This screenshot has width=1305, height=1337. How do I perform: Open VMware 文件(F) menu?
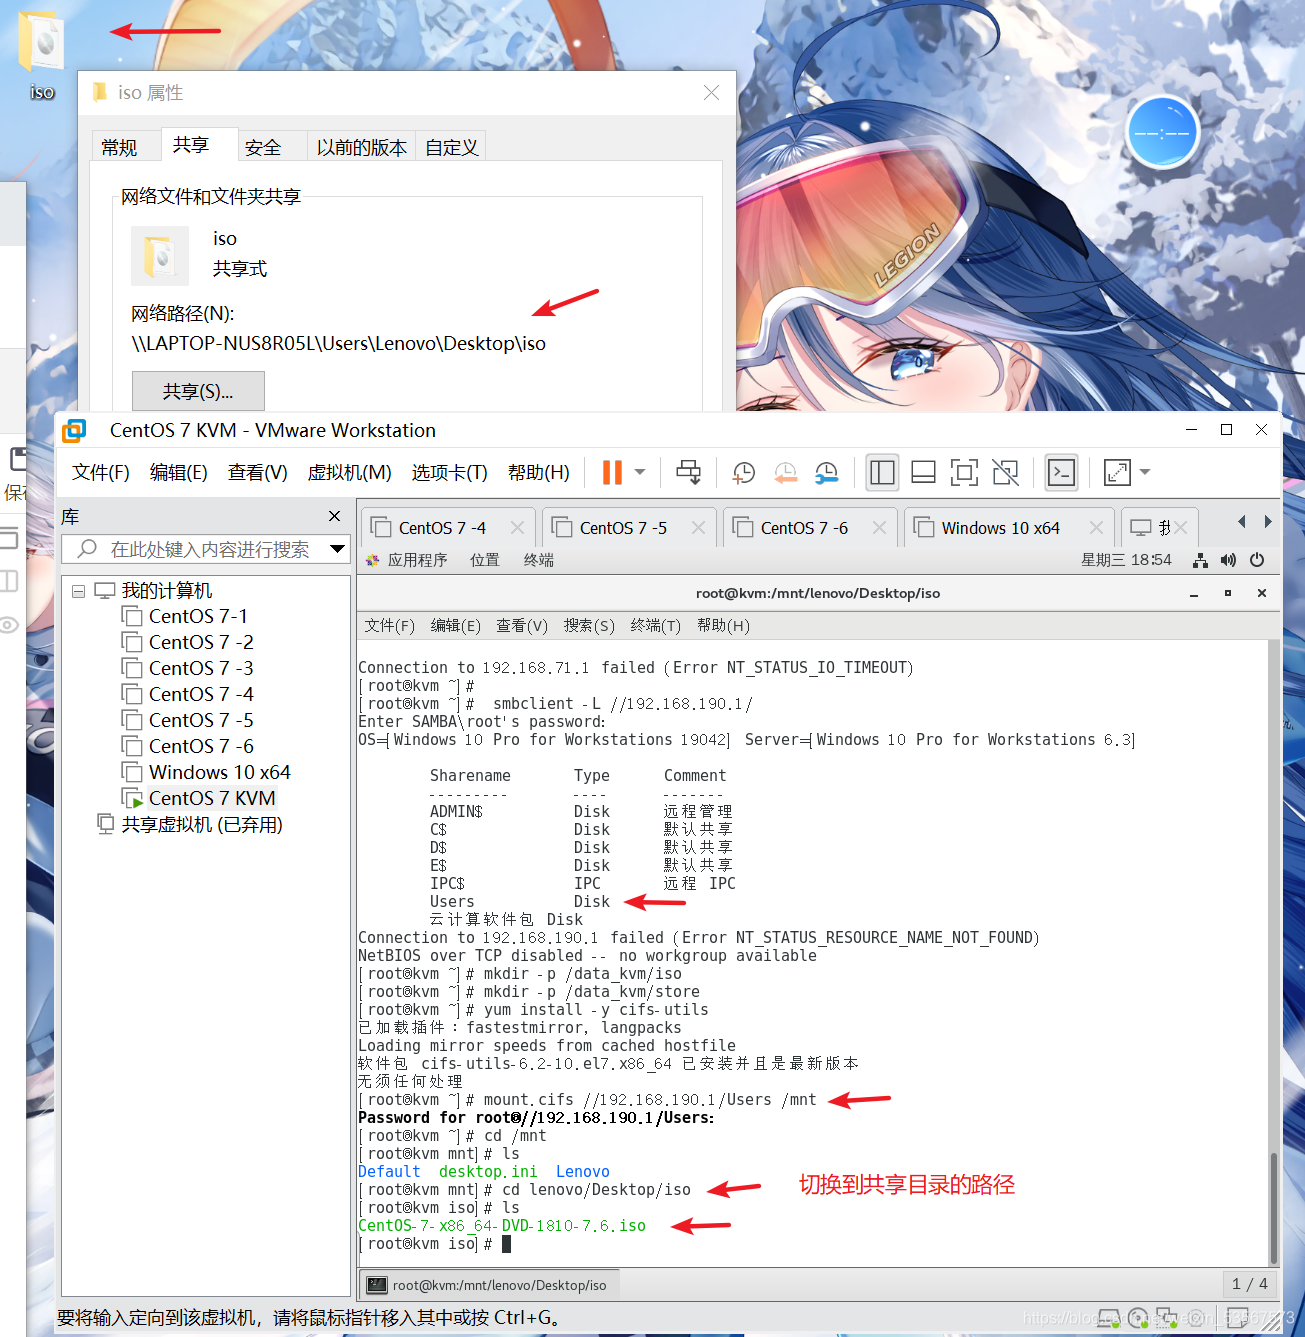click(x=101, y=472)
